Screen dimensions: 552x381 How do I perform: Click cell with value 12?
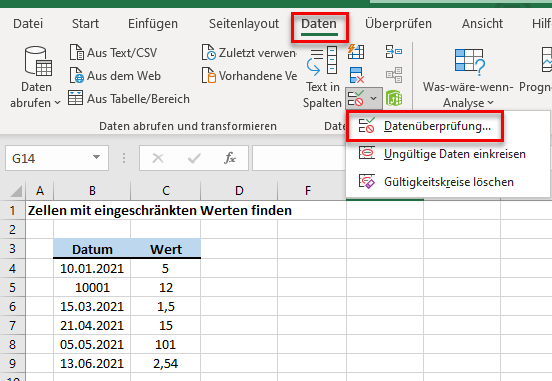pyautogui.click(x=166, y=288)
